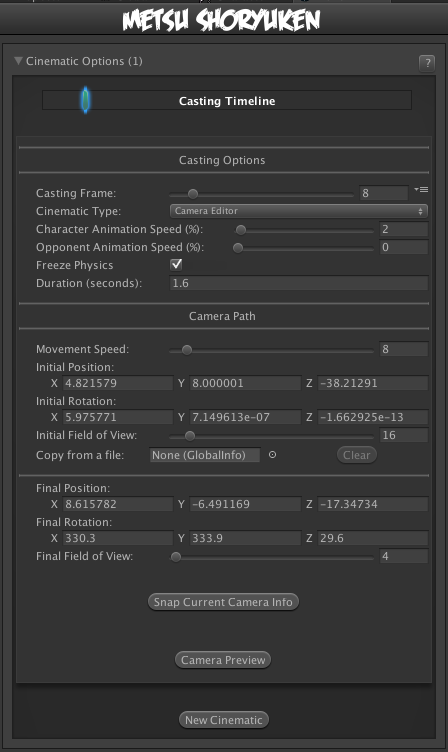Click the New Cinematic button

click(224, 720)
